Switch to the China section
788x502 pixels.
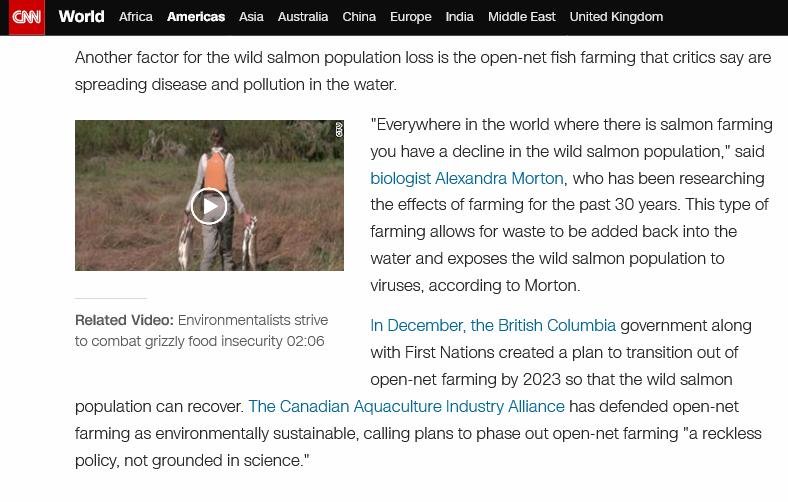tap(359, 17)
